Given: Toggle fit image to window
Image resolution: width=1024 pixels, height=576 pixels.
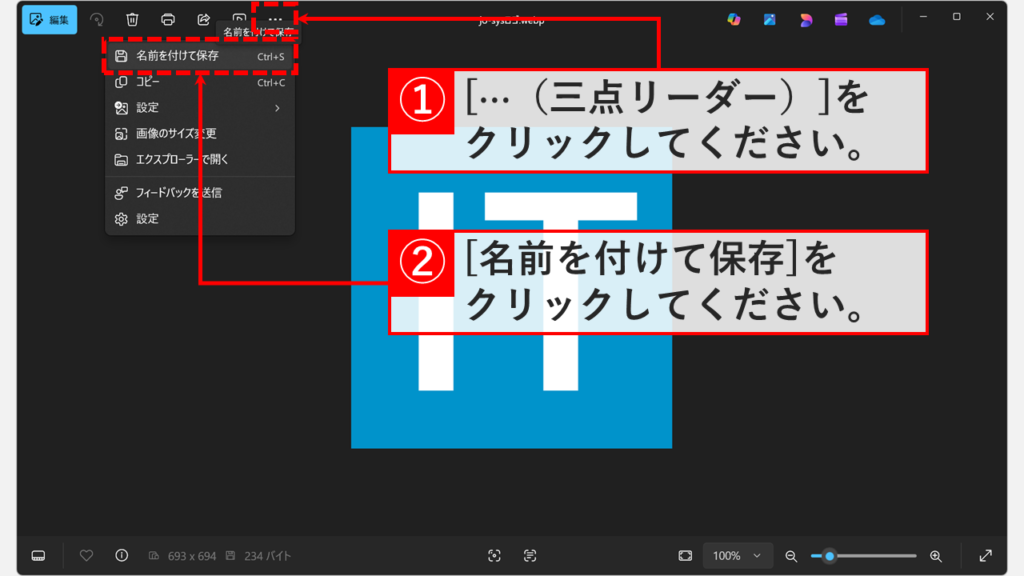Looking at the screenshot, I should [x=684, y=555].
